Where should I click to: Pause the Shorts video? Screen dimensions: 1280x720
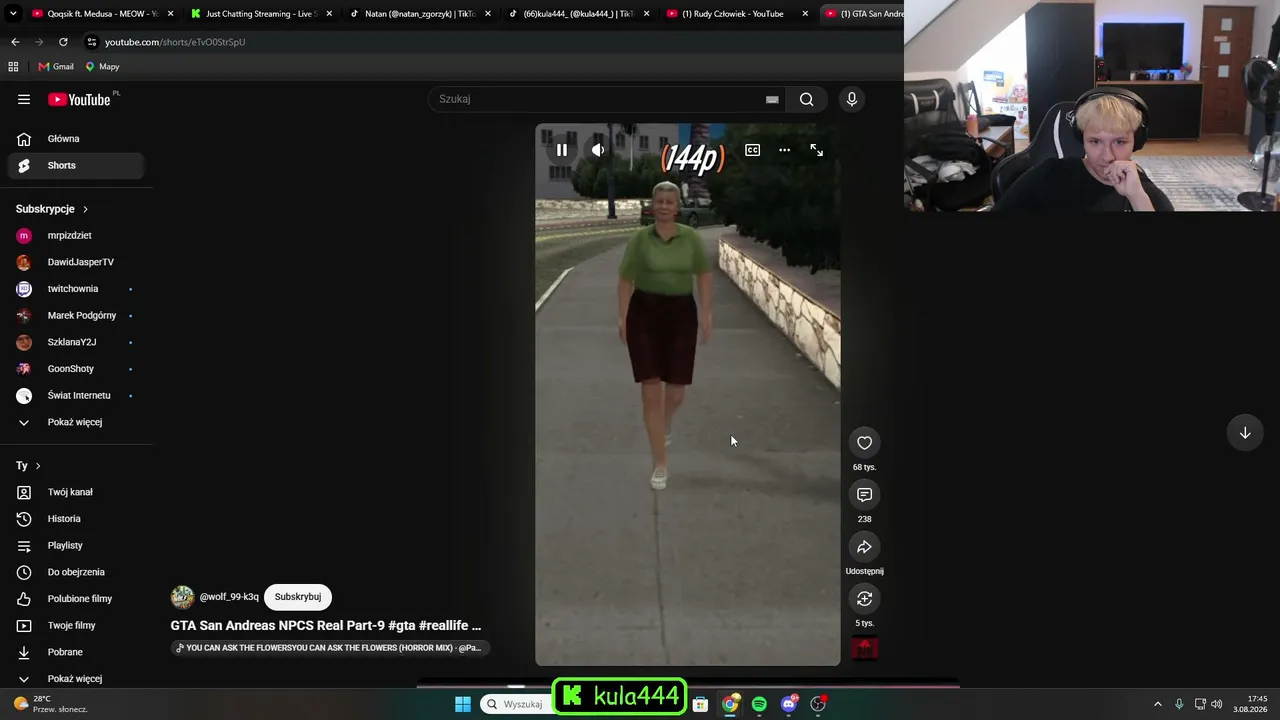pos(562,150)
